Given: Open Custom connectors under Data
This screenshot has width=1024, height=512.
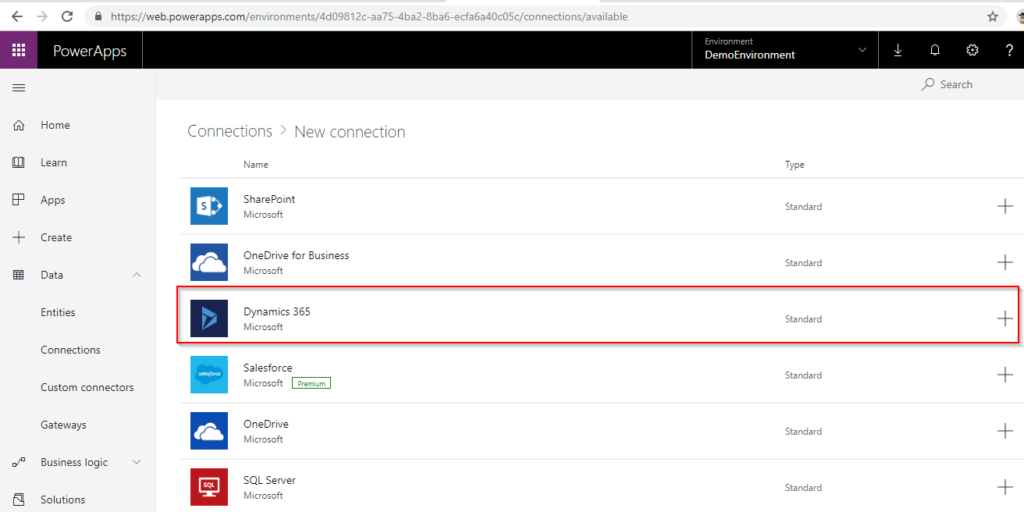Looking at the screenshot, I should (87, 387).
